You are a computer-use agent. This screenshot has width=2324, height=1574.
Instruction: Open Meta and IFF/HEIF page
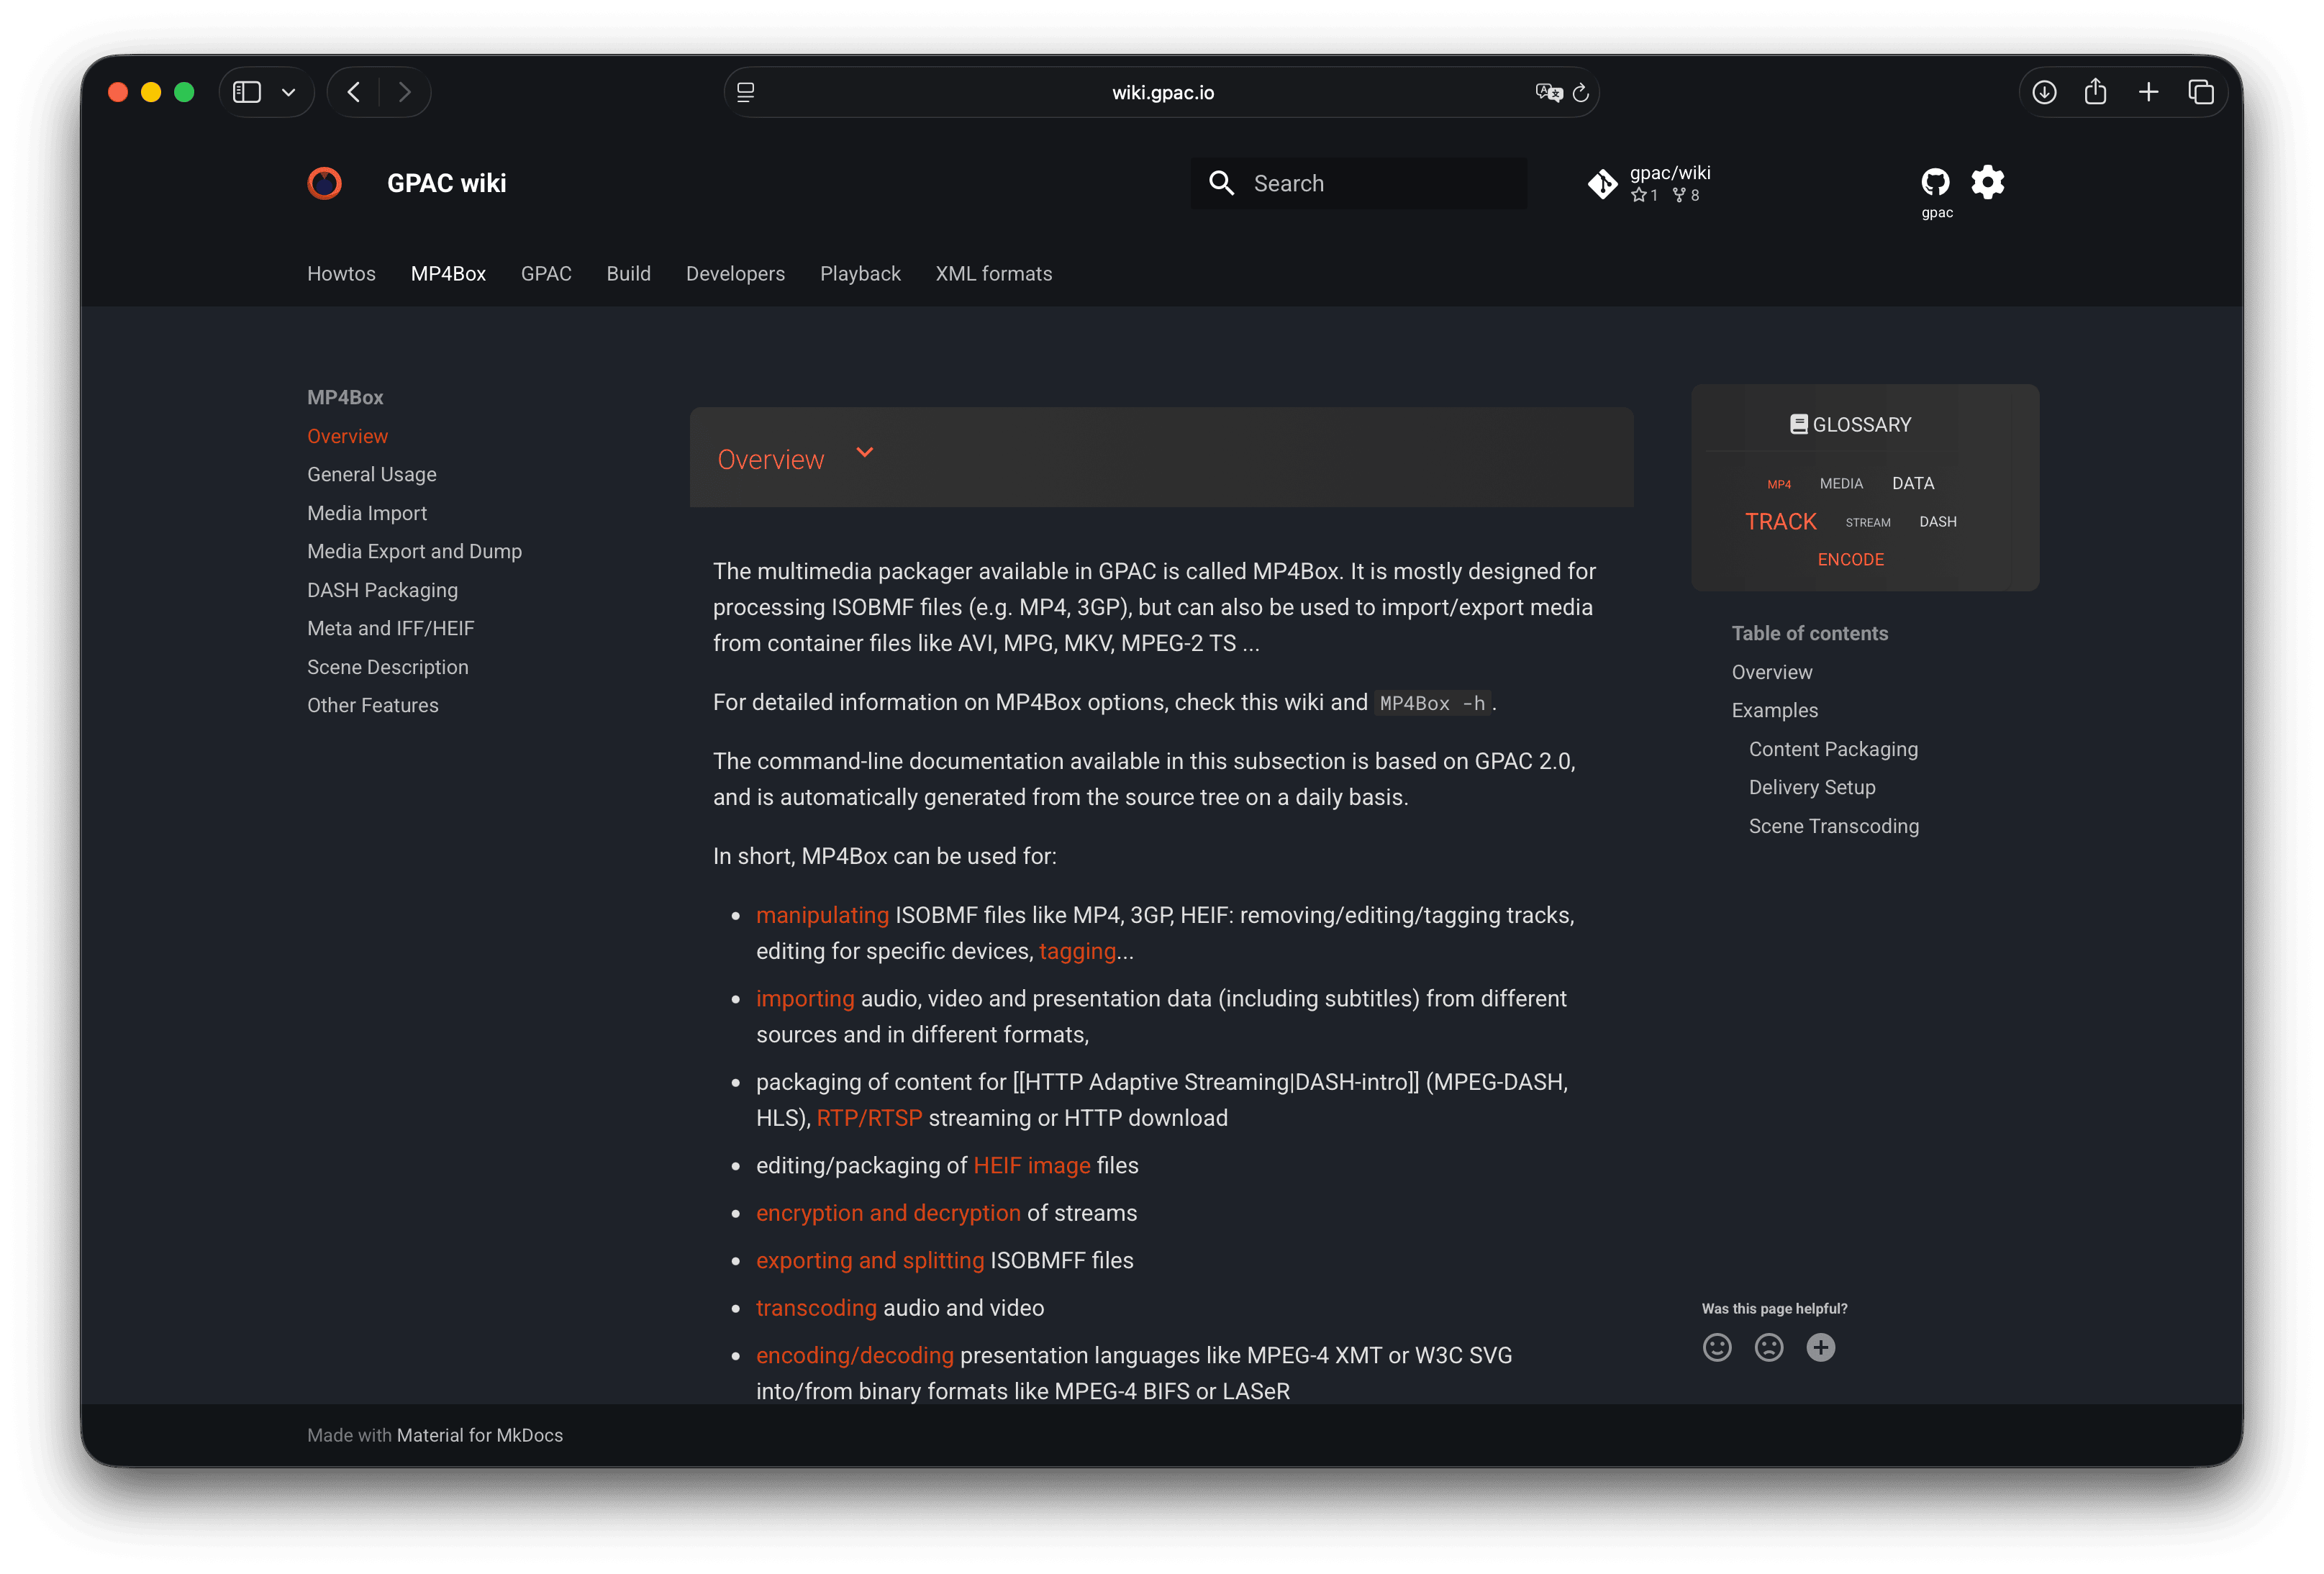[x=390, y=628]
